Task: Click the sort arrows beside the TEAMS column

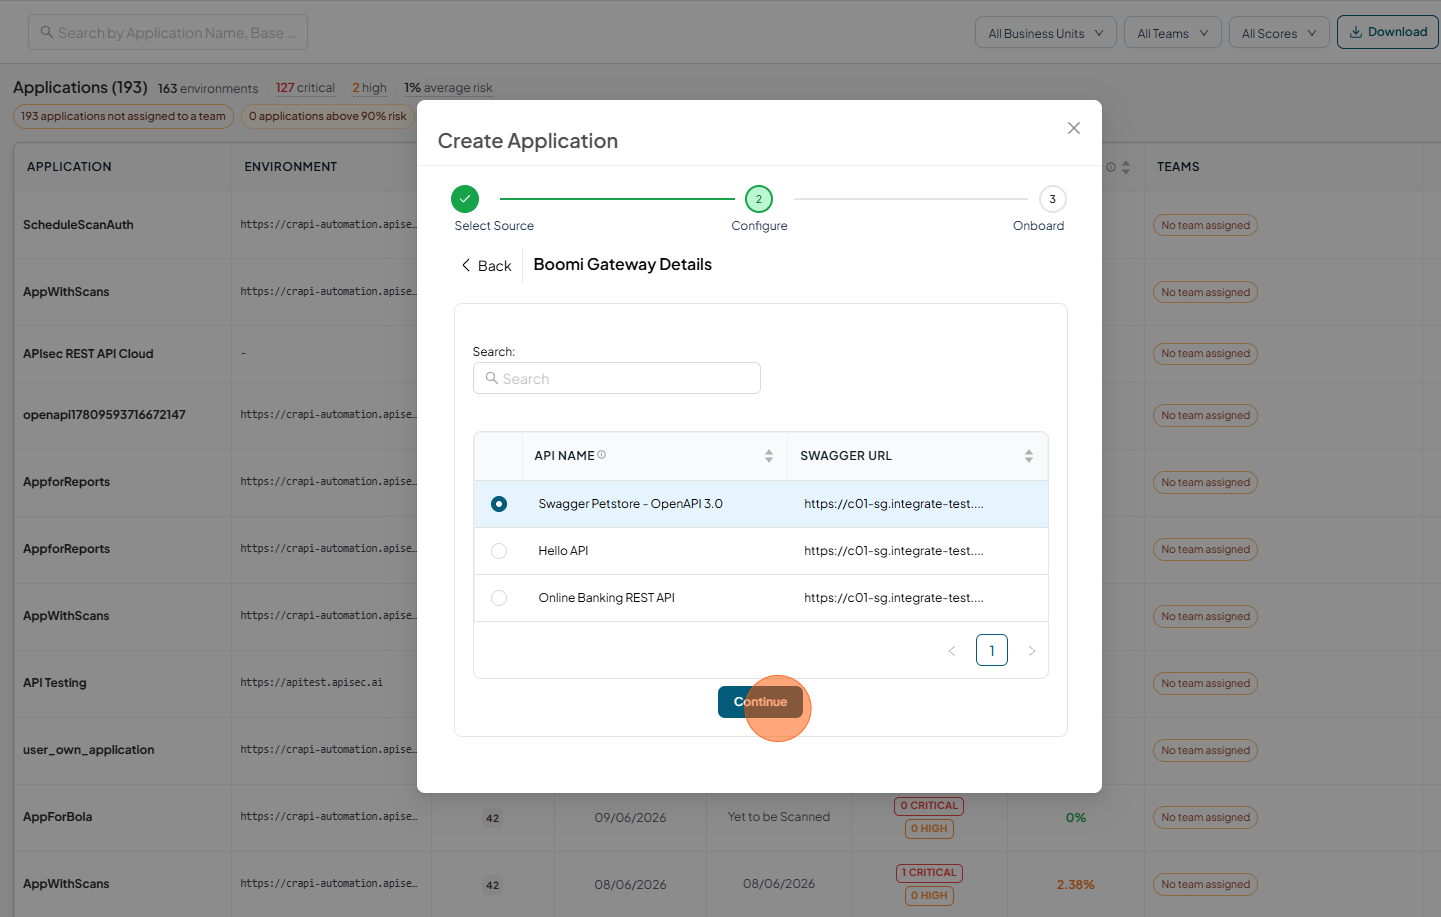Action: pyautogui.click(x=1126, y=167)
